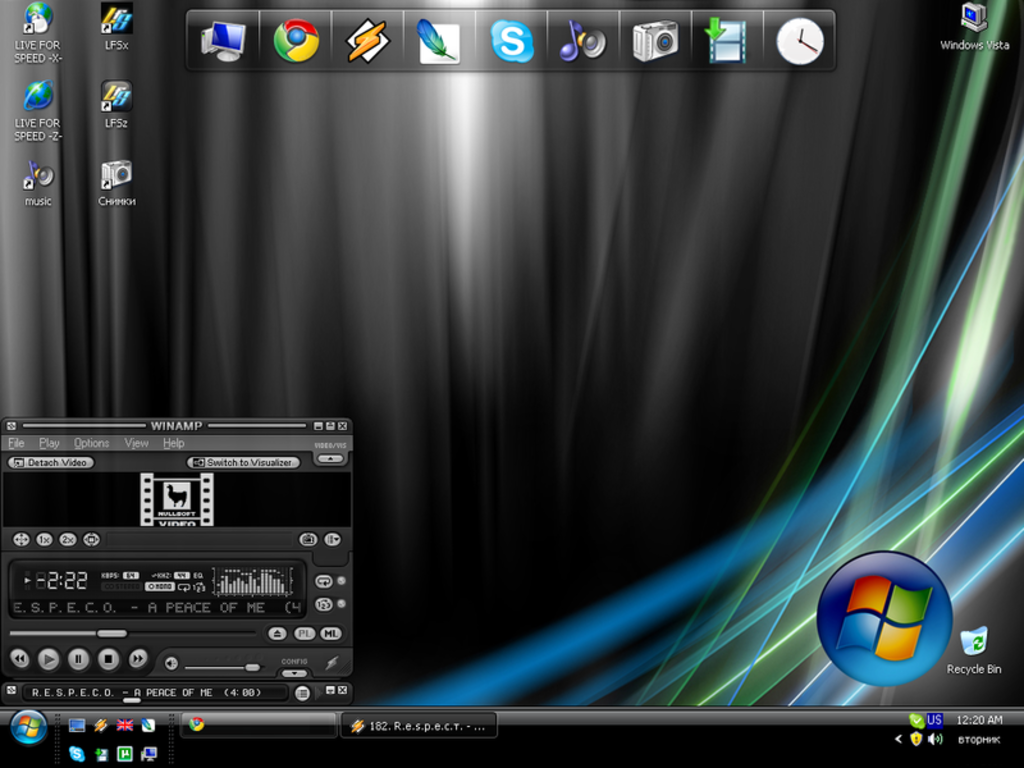Screen dimensions: 1024x768
Task: Click the Winamp lightning bolt logo icon
Action: (x=332, y=664)
